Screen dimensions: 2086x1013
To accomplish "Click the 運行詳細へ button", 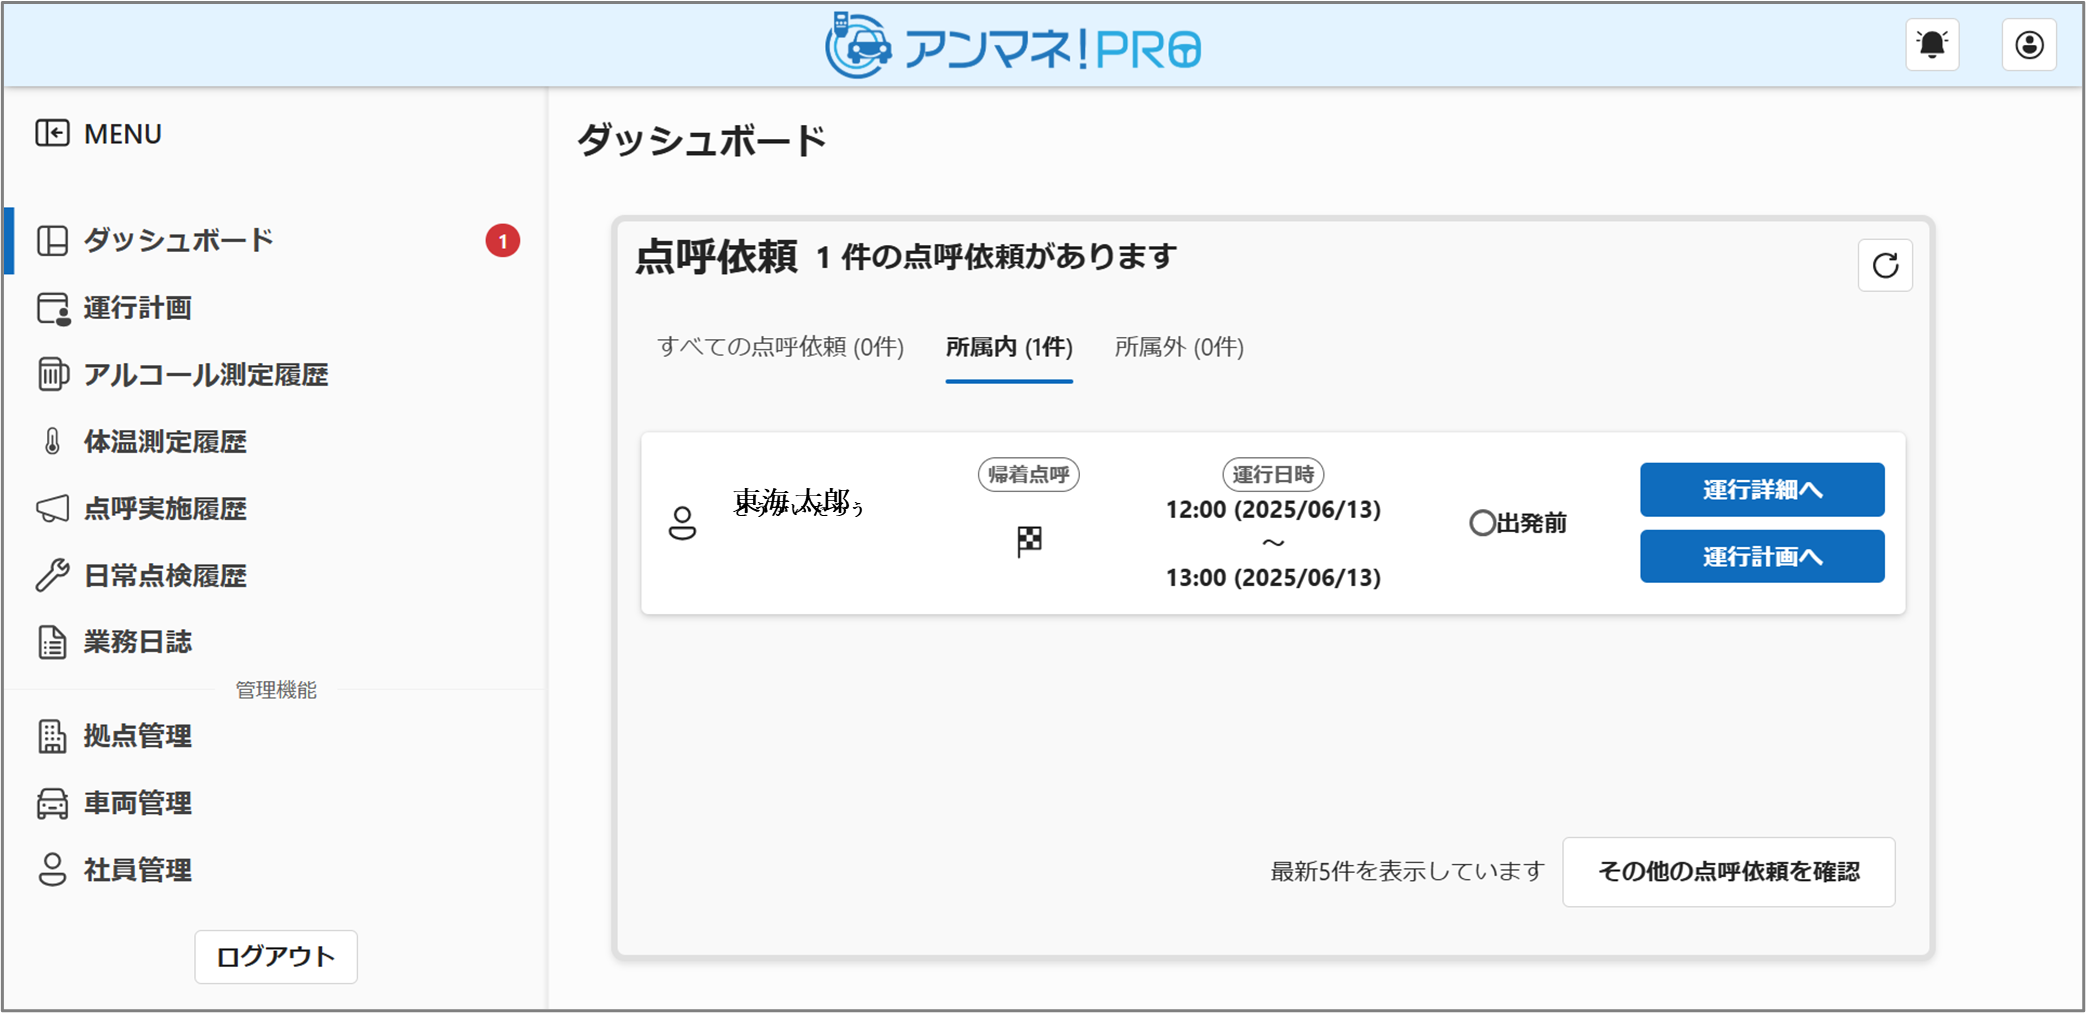I will pyautogui.click(x=1761, y=489).
